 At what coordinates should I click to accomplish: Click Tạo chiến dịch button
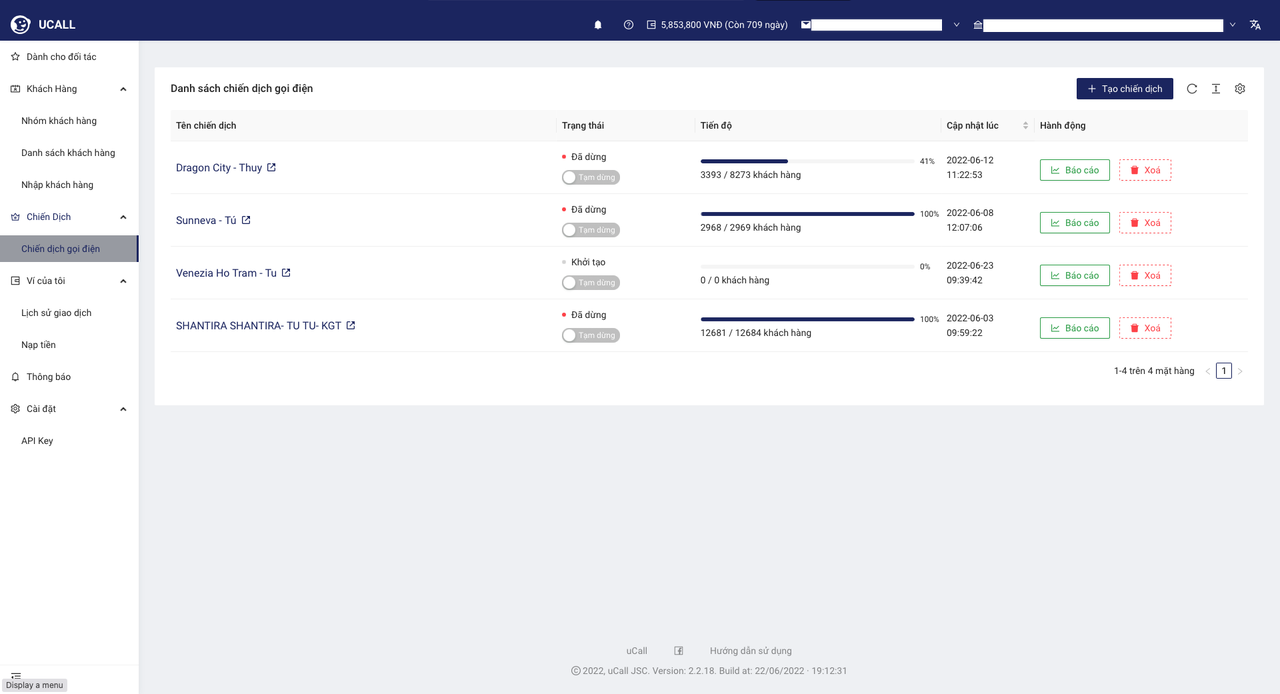1125,89
